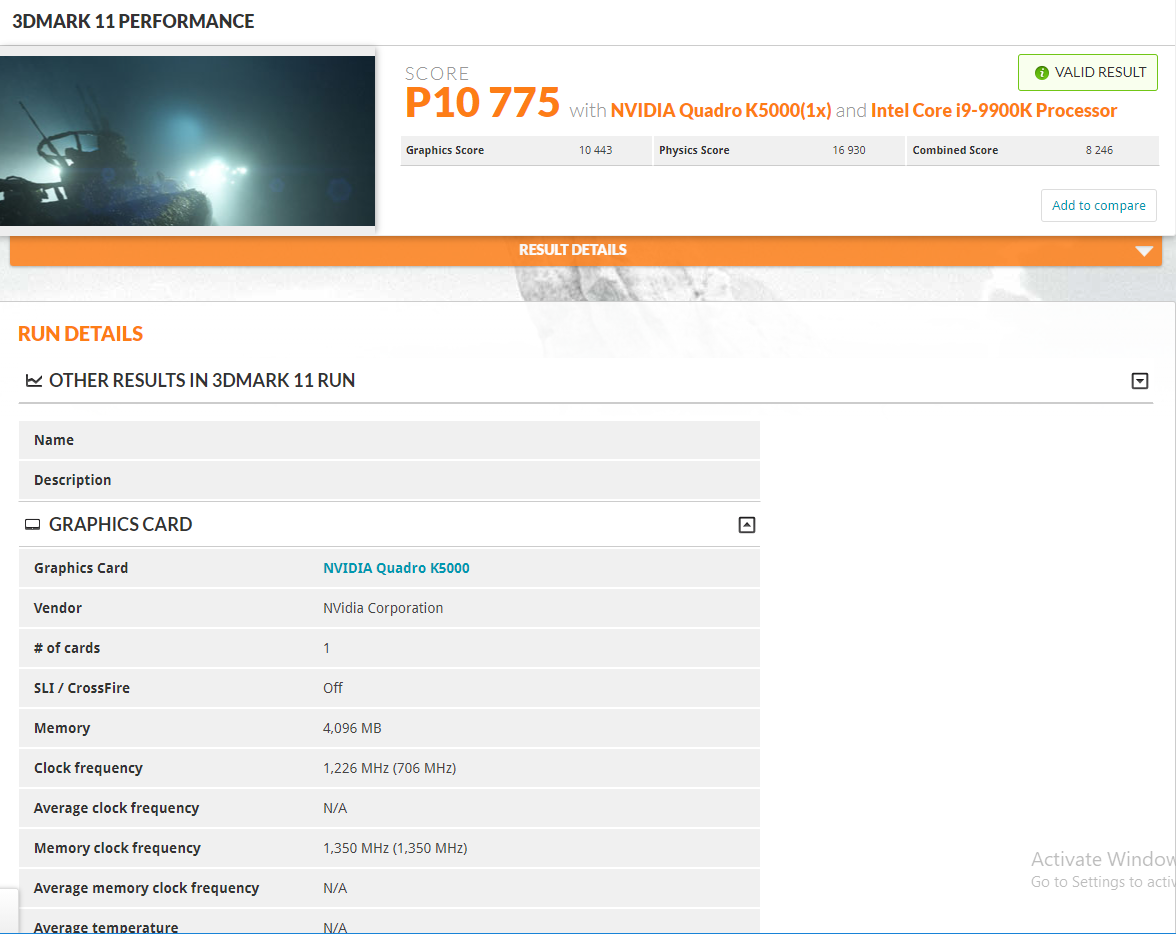Image resolution: width=1176 pixels, height=934 pixels.
Task: Click the chart icon beside Other Results
Action: 34,380
